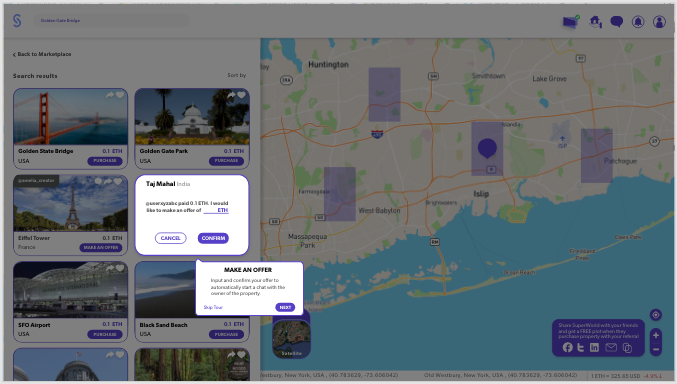The width and height of the screenshot is (677, 384).
Task: Click the Eiffel Tower title text
Action: click(x=34, y=238)
